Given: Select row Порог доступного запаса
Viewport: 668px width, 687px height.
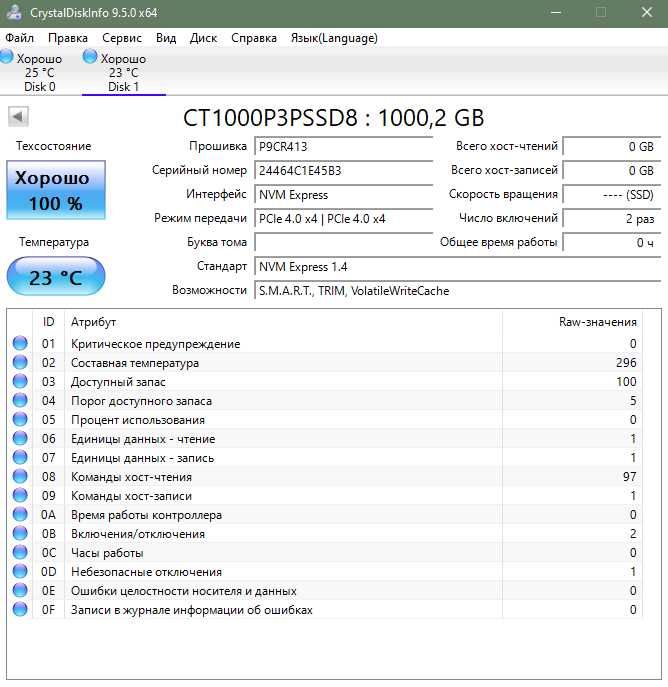Looking at the screenshot, I should click(325, 400).
